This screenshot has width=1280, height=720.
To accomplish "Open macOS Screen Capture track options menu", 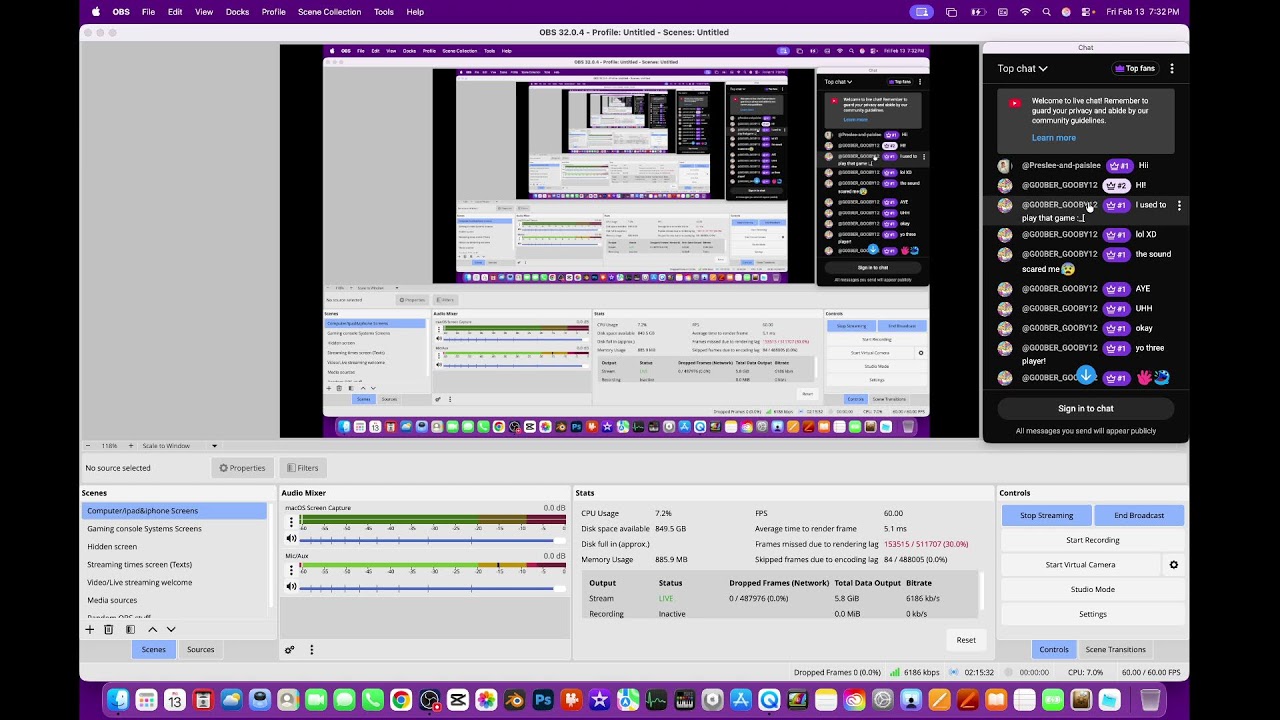I will [292, 521].
